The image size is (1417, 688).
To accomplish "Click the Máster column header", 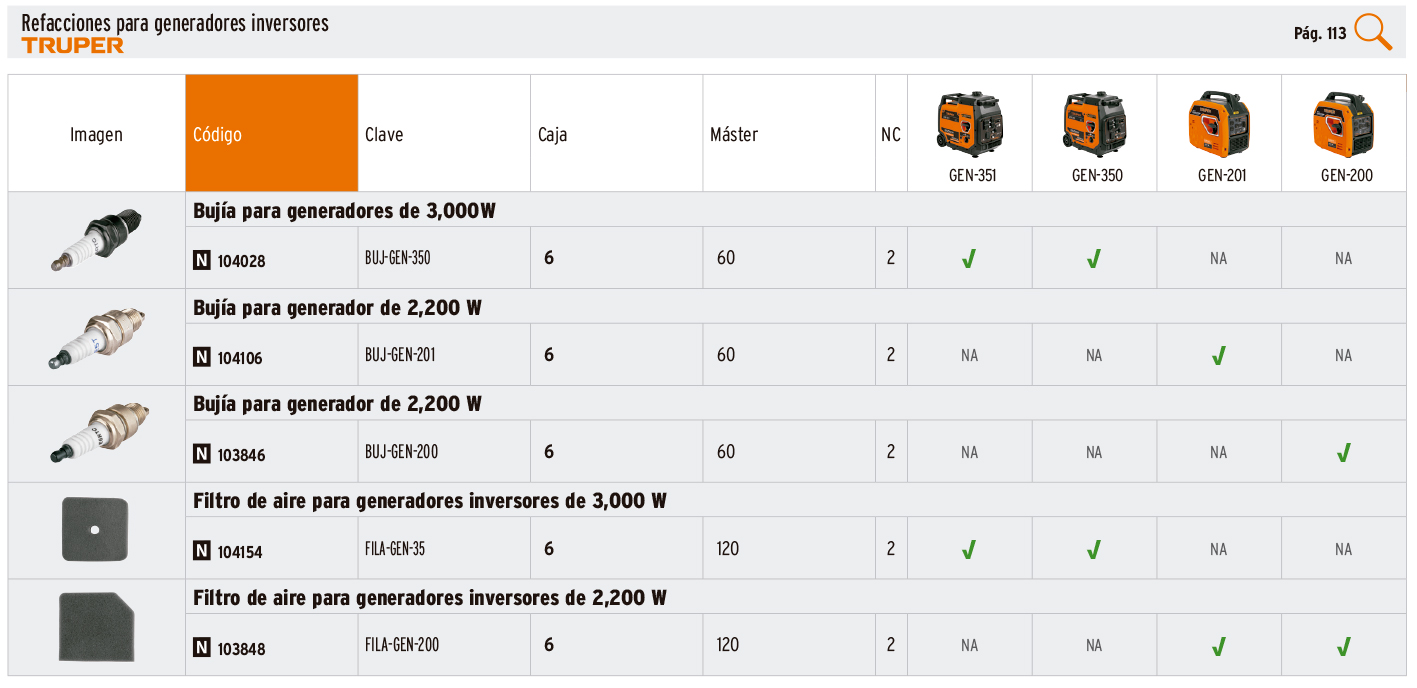I will [x=734, y=134].
